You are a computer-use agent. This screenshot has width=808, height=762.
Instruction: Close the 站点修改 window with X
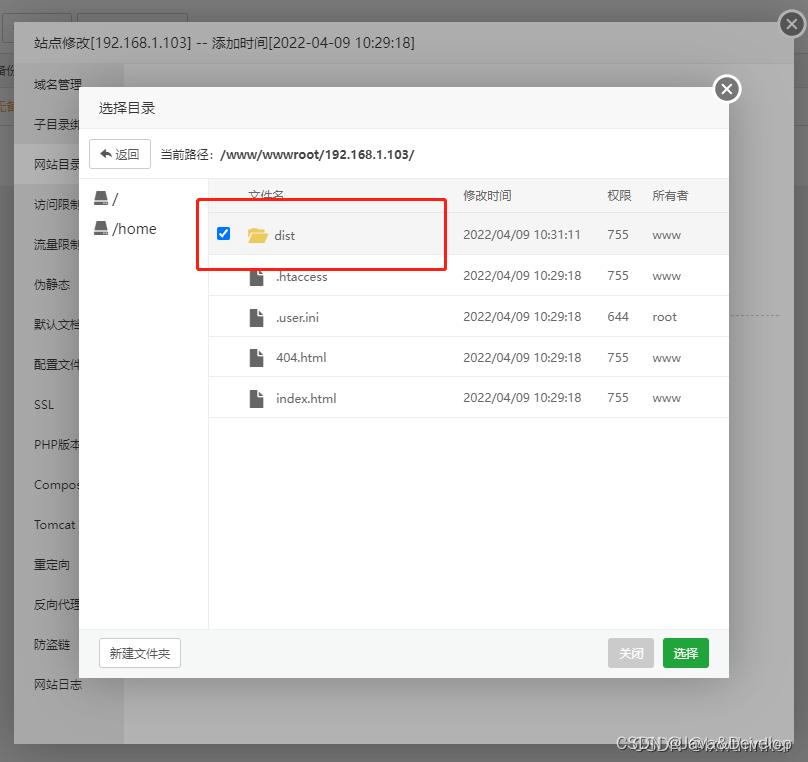pyautogui.click(x=792, y=24)
